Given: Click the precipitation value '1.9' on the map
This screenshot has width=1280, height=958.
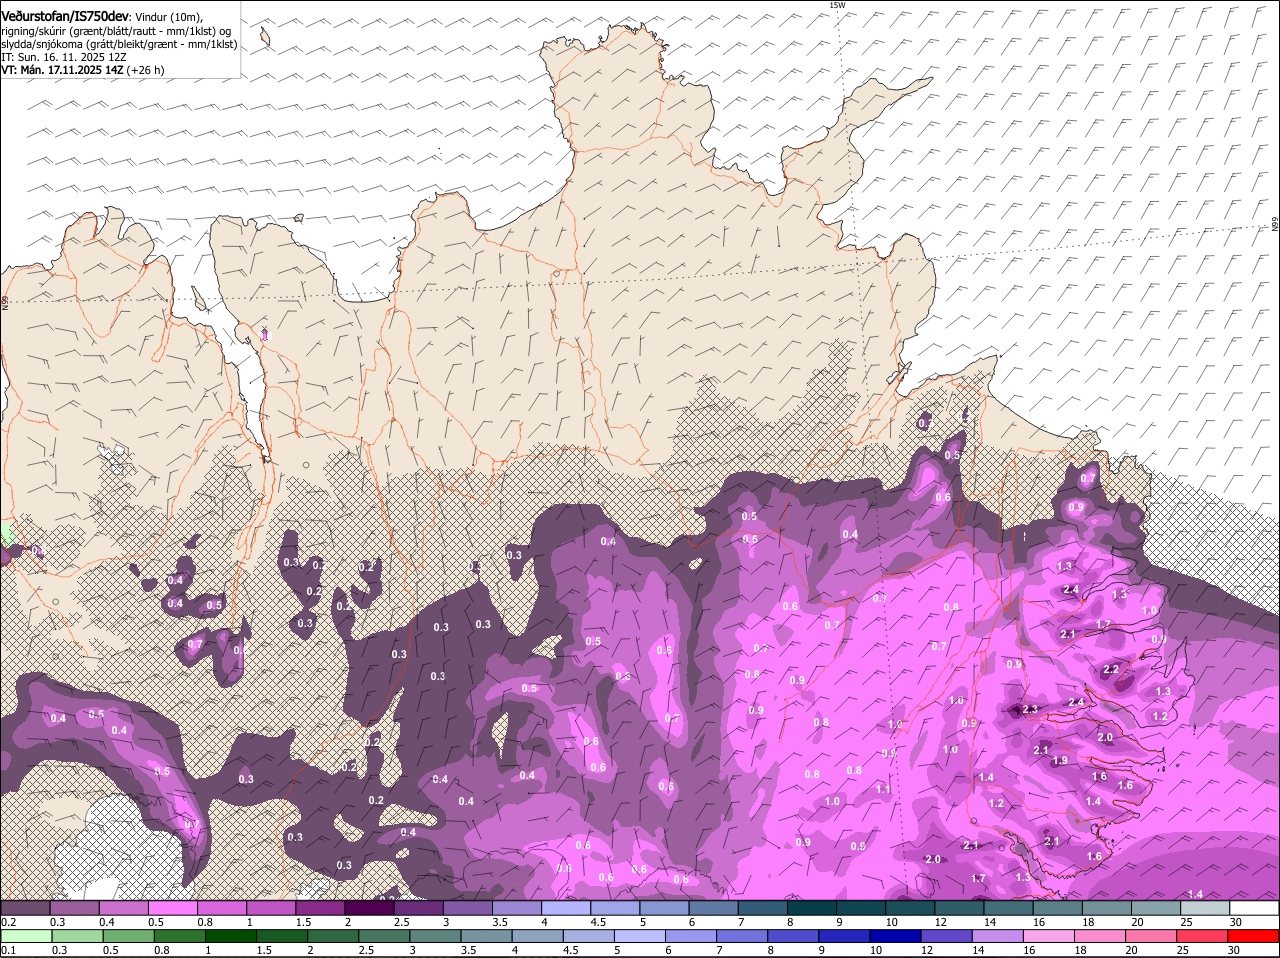Looking at the screenshot, I should pyautogui.click(x=1060, y=761).
